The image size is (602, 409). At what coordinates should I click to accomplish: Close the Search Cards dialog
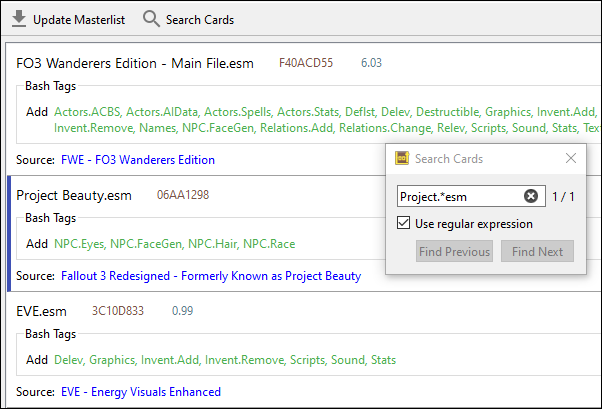point(571,158)
